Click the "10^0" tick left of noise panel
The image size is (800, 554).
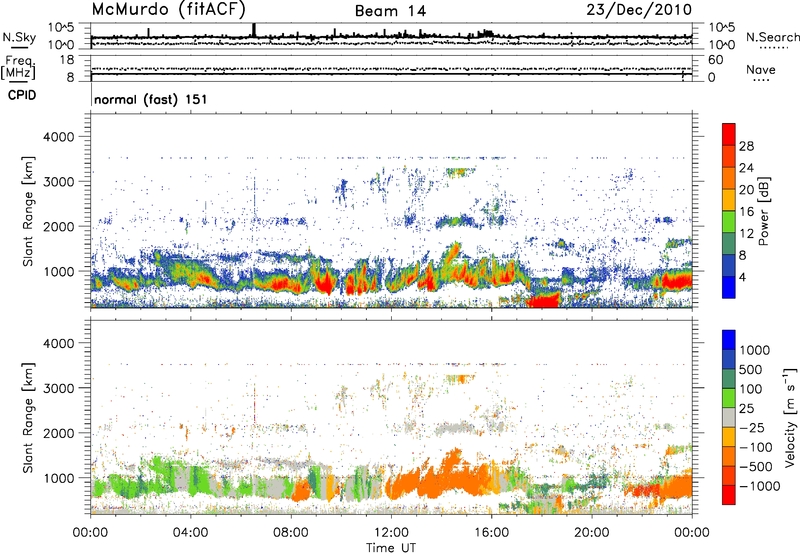(61, 45)
